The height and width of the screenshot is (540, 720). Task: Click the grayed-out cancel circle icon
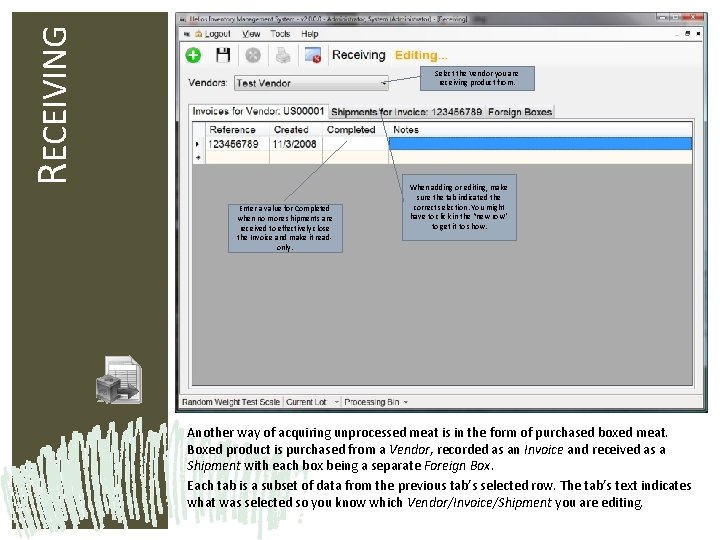[x=253, y=56]
